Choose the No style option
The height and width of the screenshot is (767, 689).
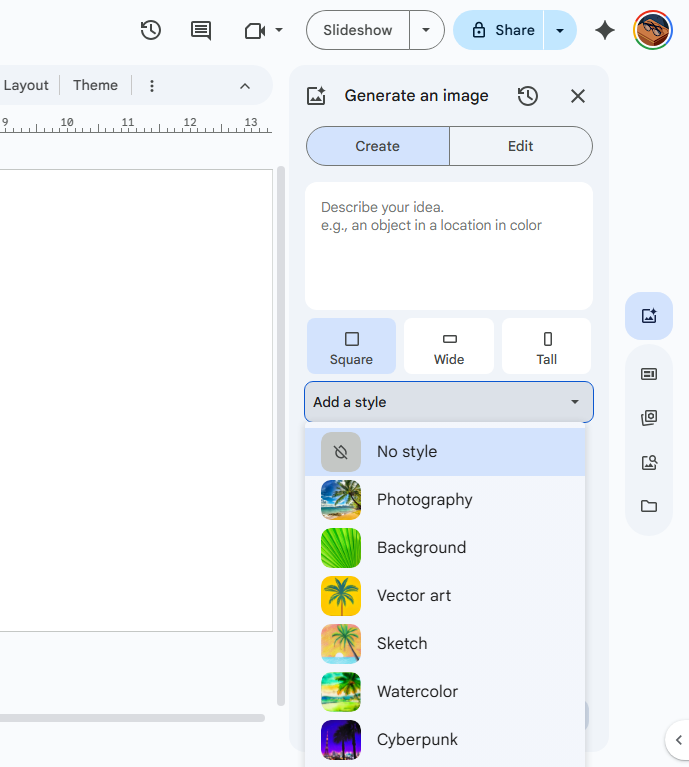pyautogui.click(x=445, y=451)
